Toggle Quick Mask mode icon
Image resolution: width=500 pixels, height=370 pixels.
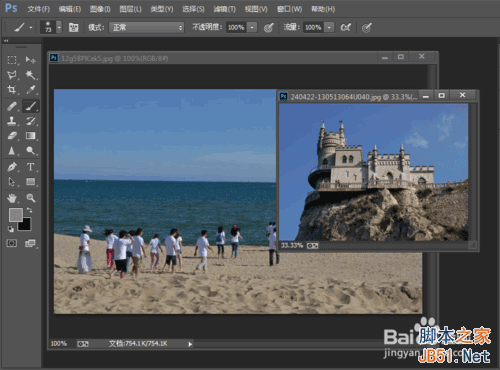tap(12, 243)
